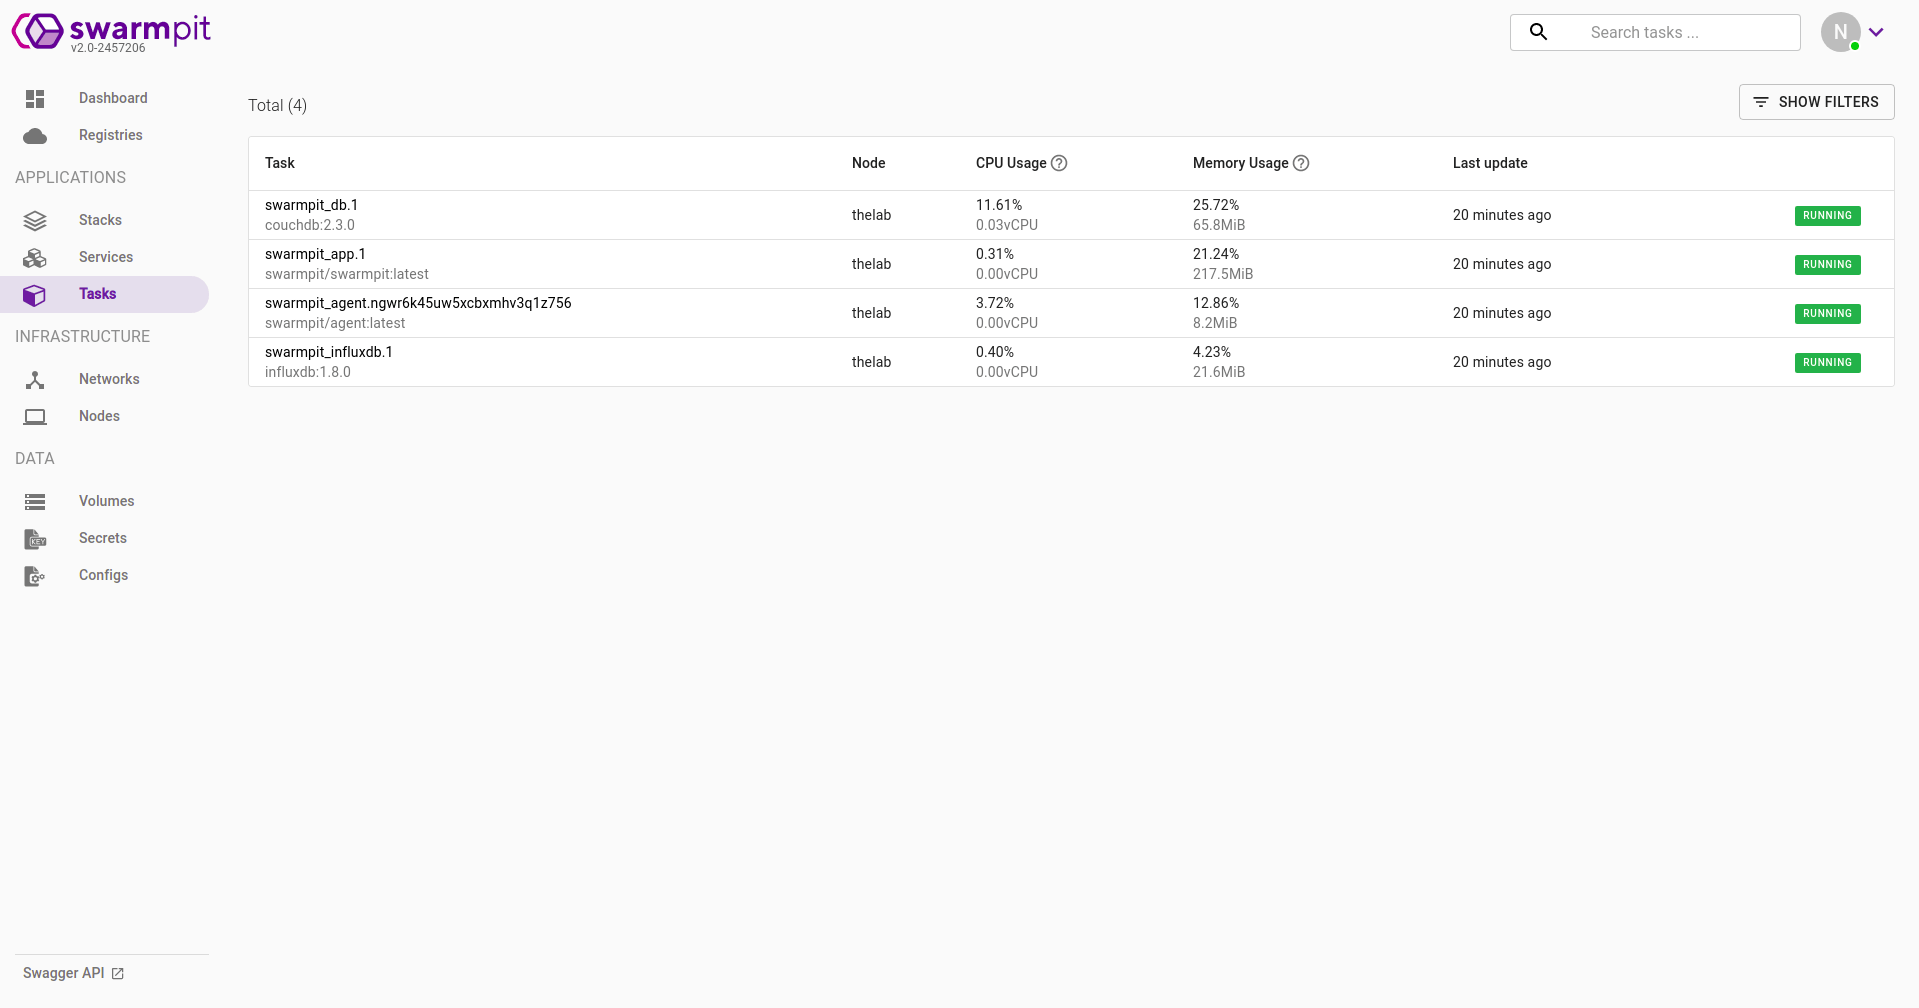1919x1008 pixels.
Task: Go to Registries page
Action: pos(104,135)
